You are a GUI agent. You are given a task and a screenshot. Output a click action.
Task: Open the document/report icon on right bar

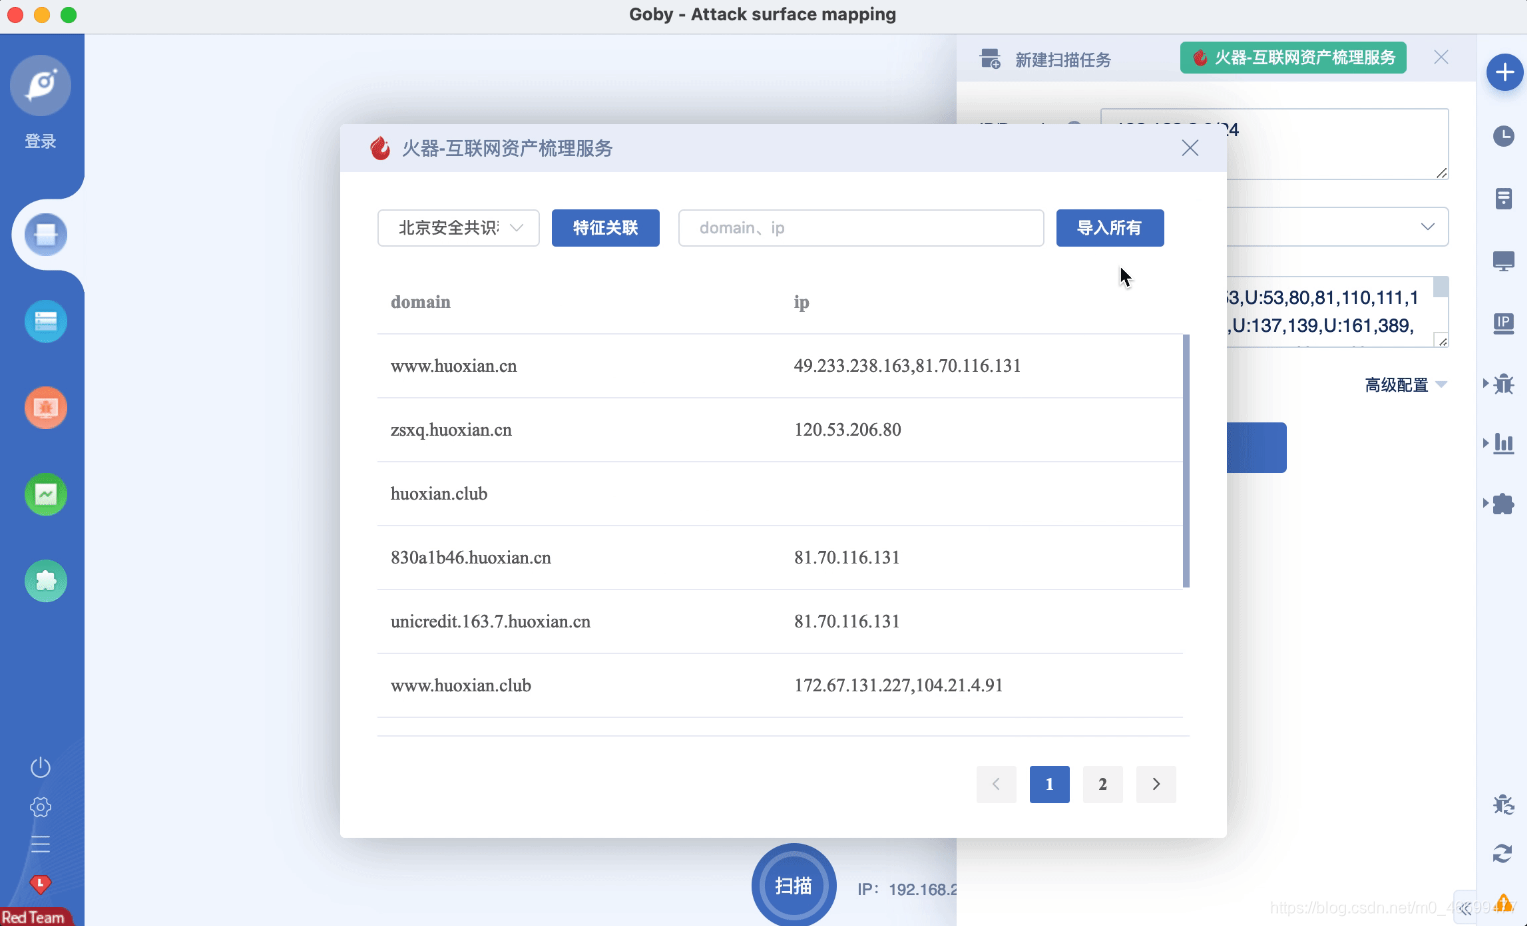[1504, 198]
